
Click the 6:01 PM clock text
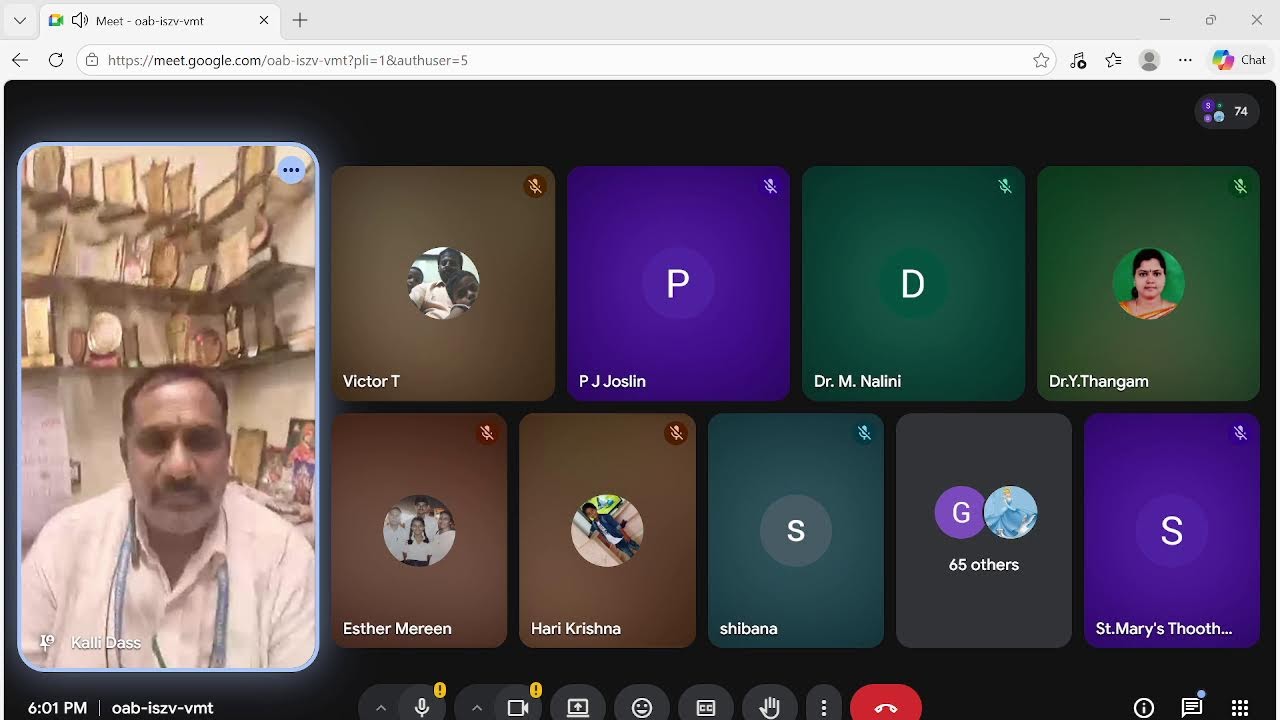pos(57,707)
